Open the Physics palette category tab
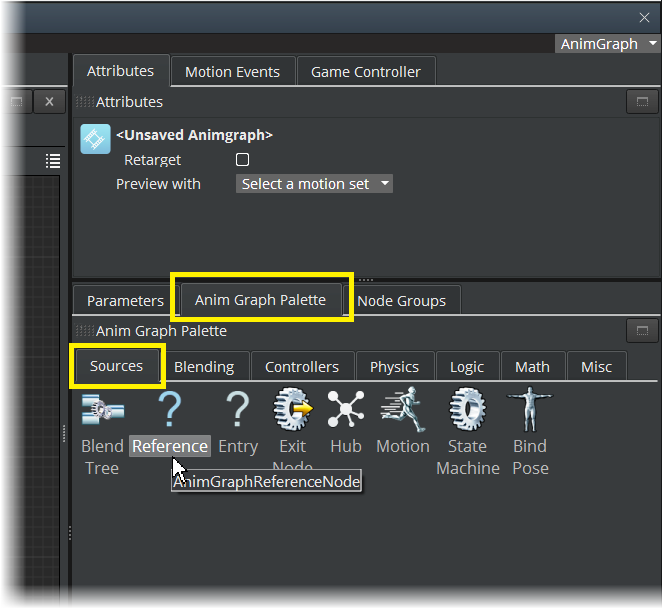662x609 pixels. click(394, 367)
